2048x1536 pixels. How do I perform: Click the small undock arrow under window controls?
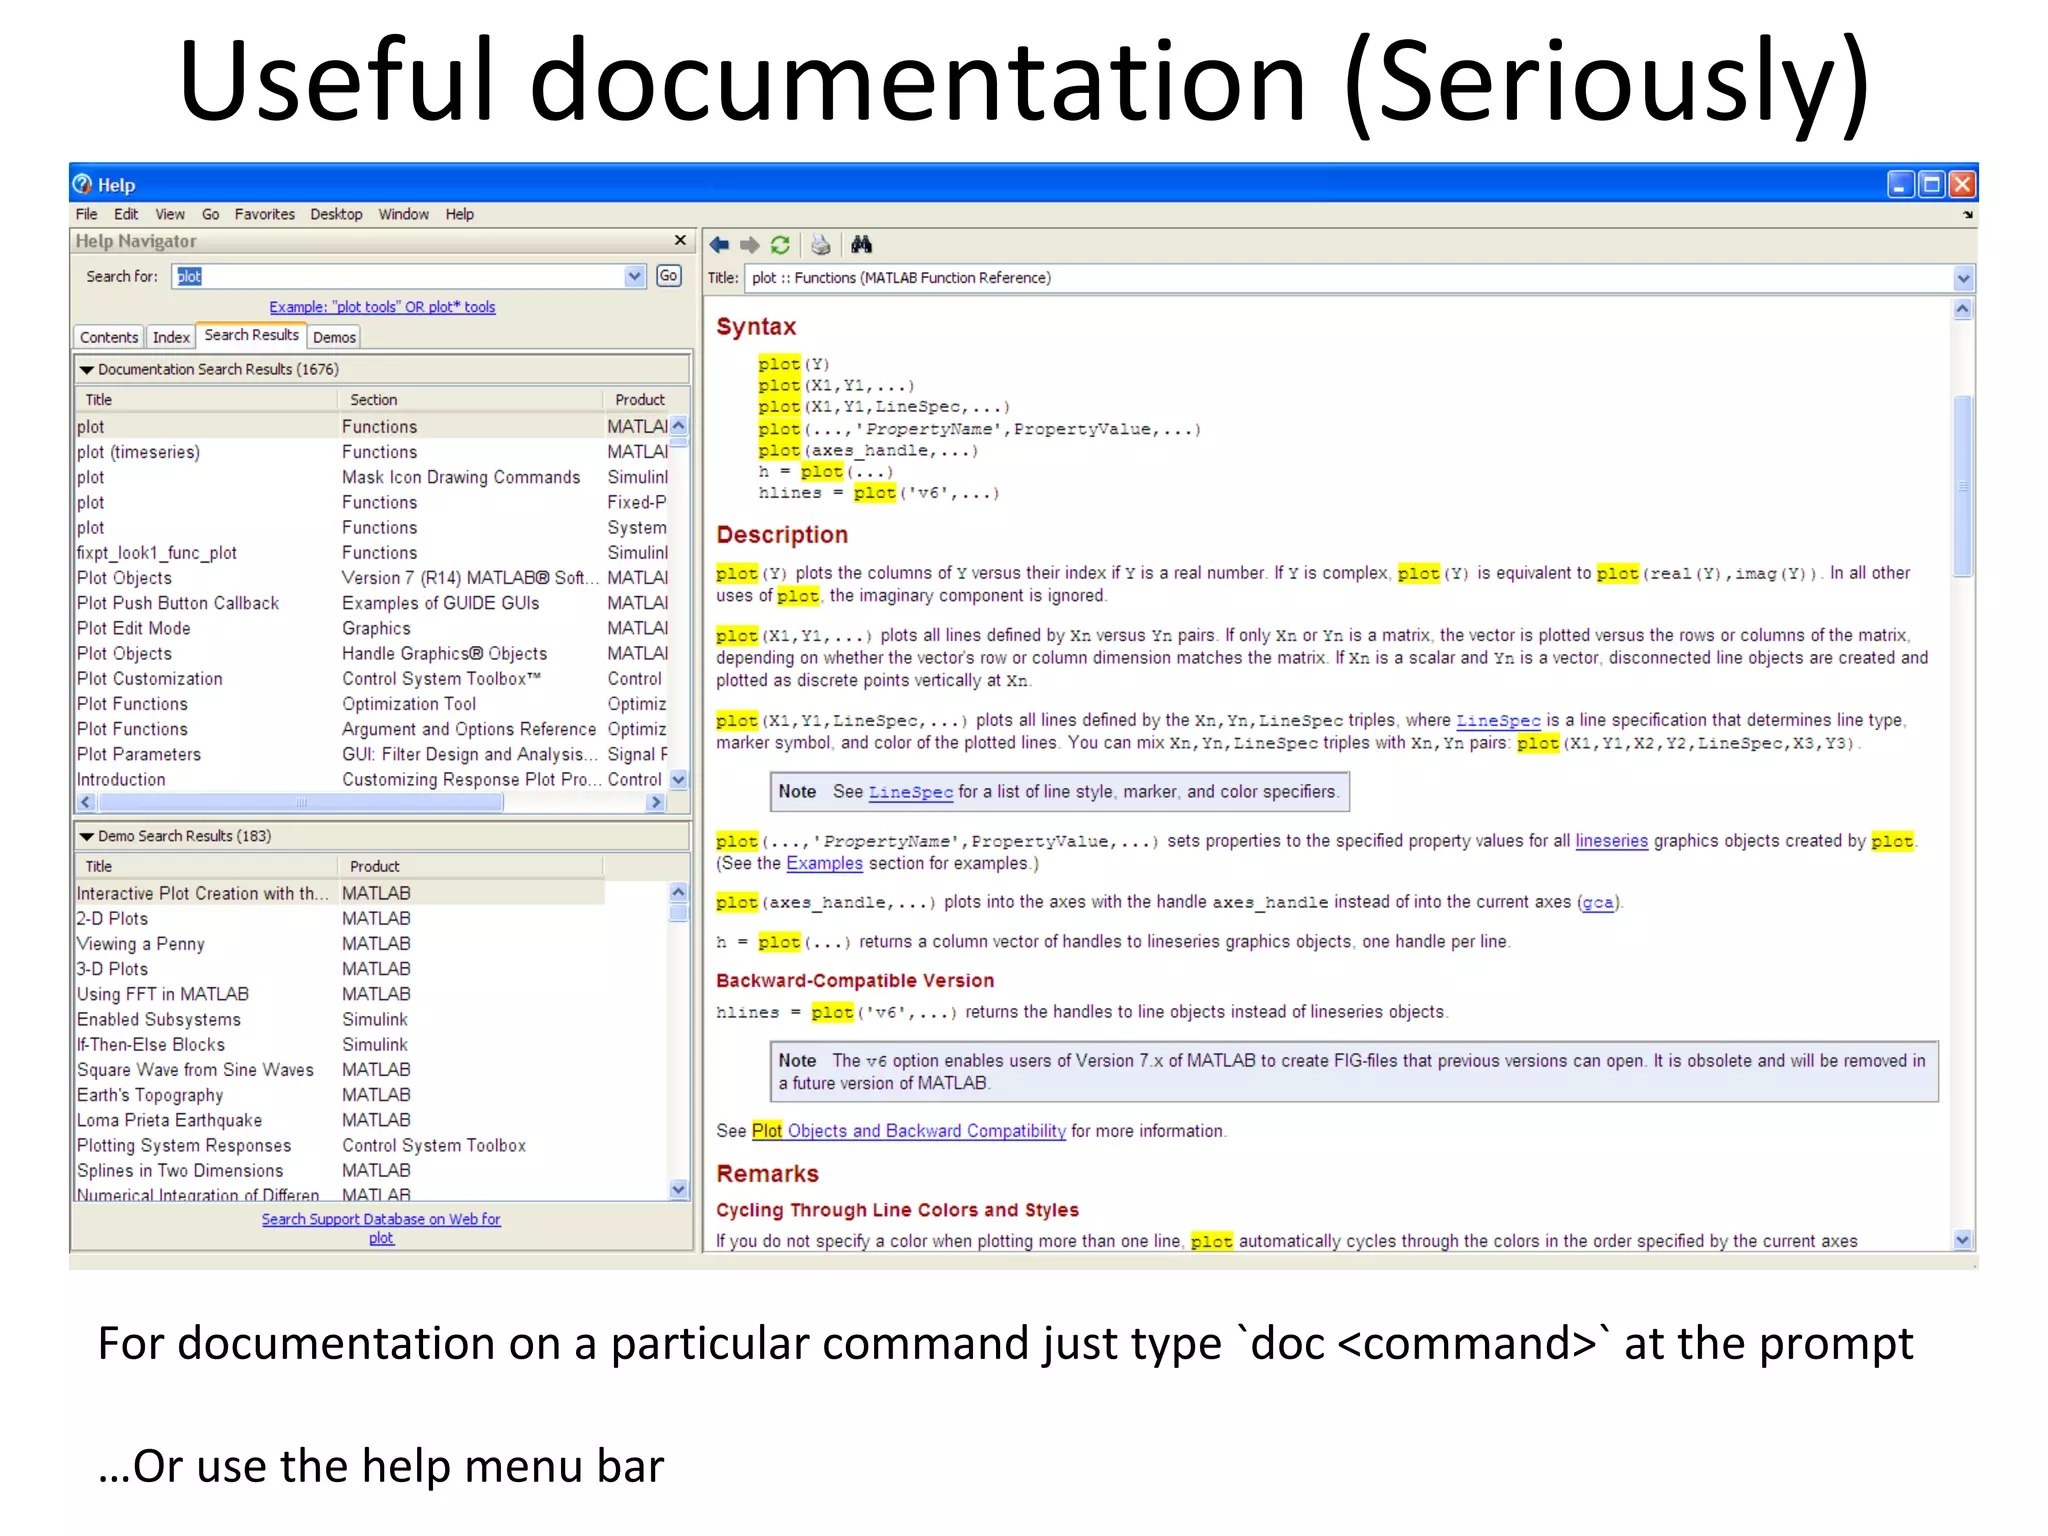pos(1967,215)
